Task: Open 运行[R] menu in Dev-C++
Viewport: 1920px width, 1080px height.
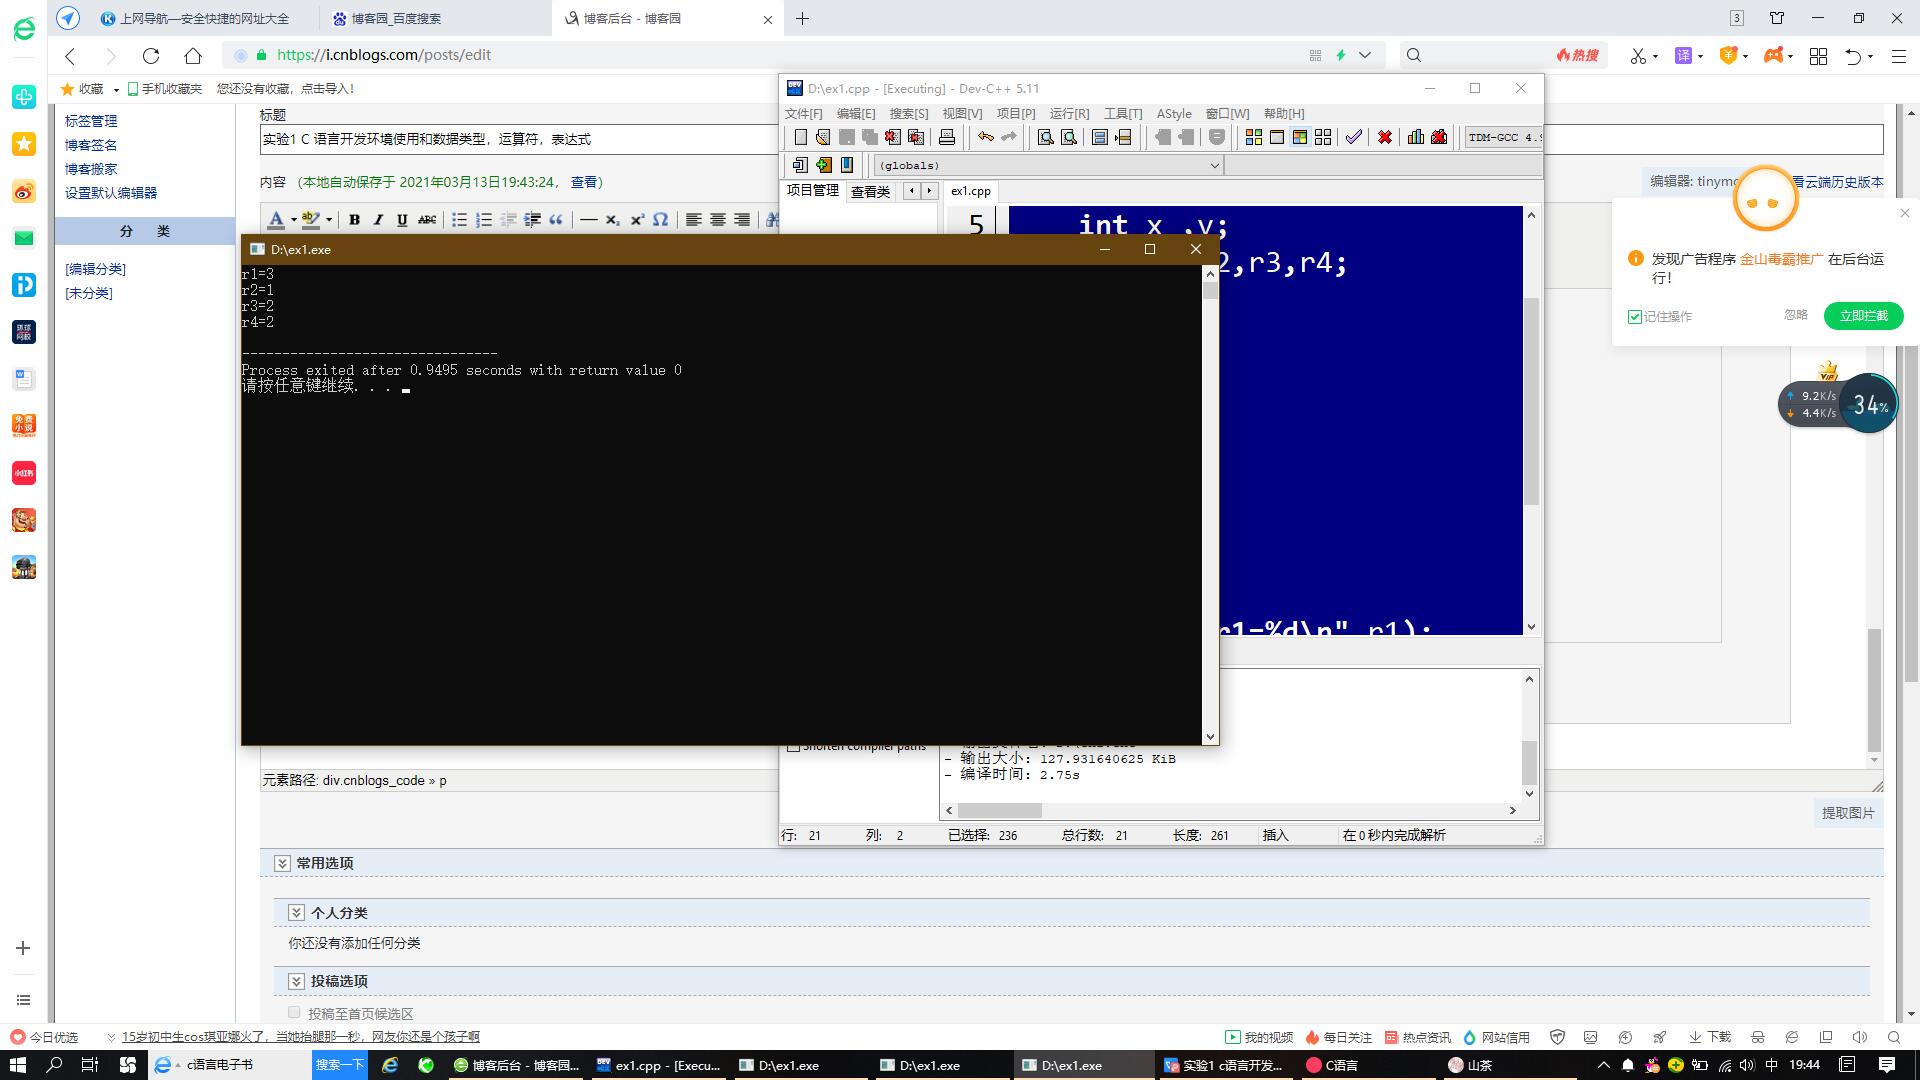Action: point(1069,113)
